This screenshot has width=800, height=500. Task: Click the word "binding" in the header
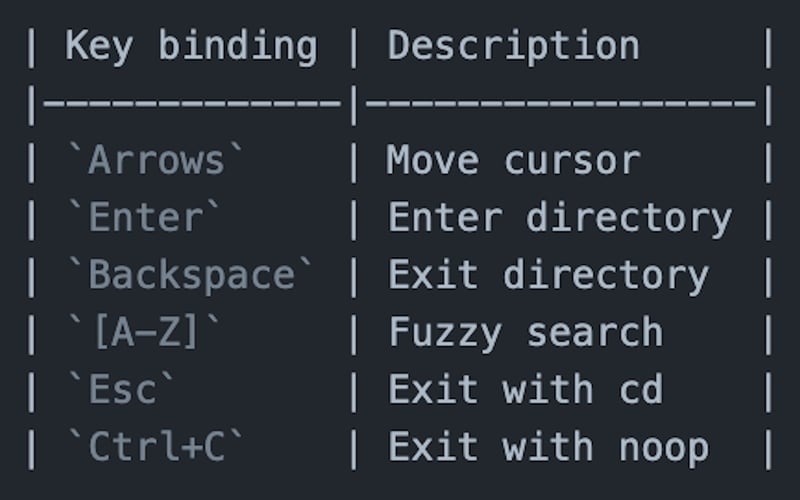coord(238,47)
